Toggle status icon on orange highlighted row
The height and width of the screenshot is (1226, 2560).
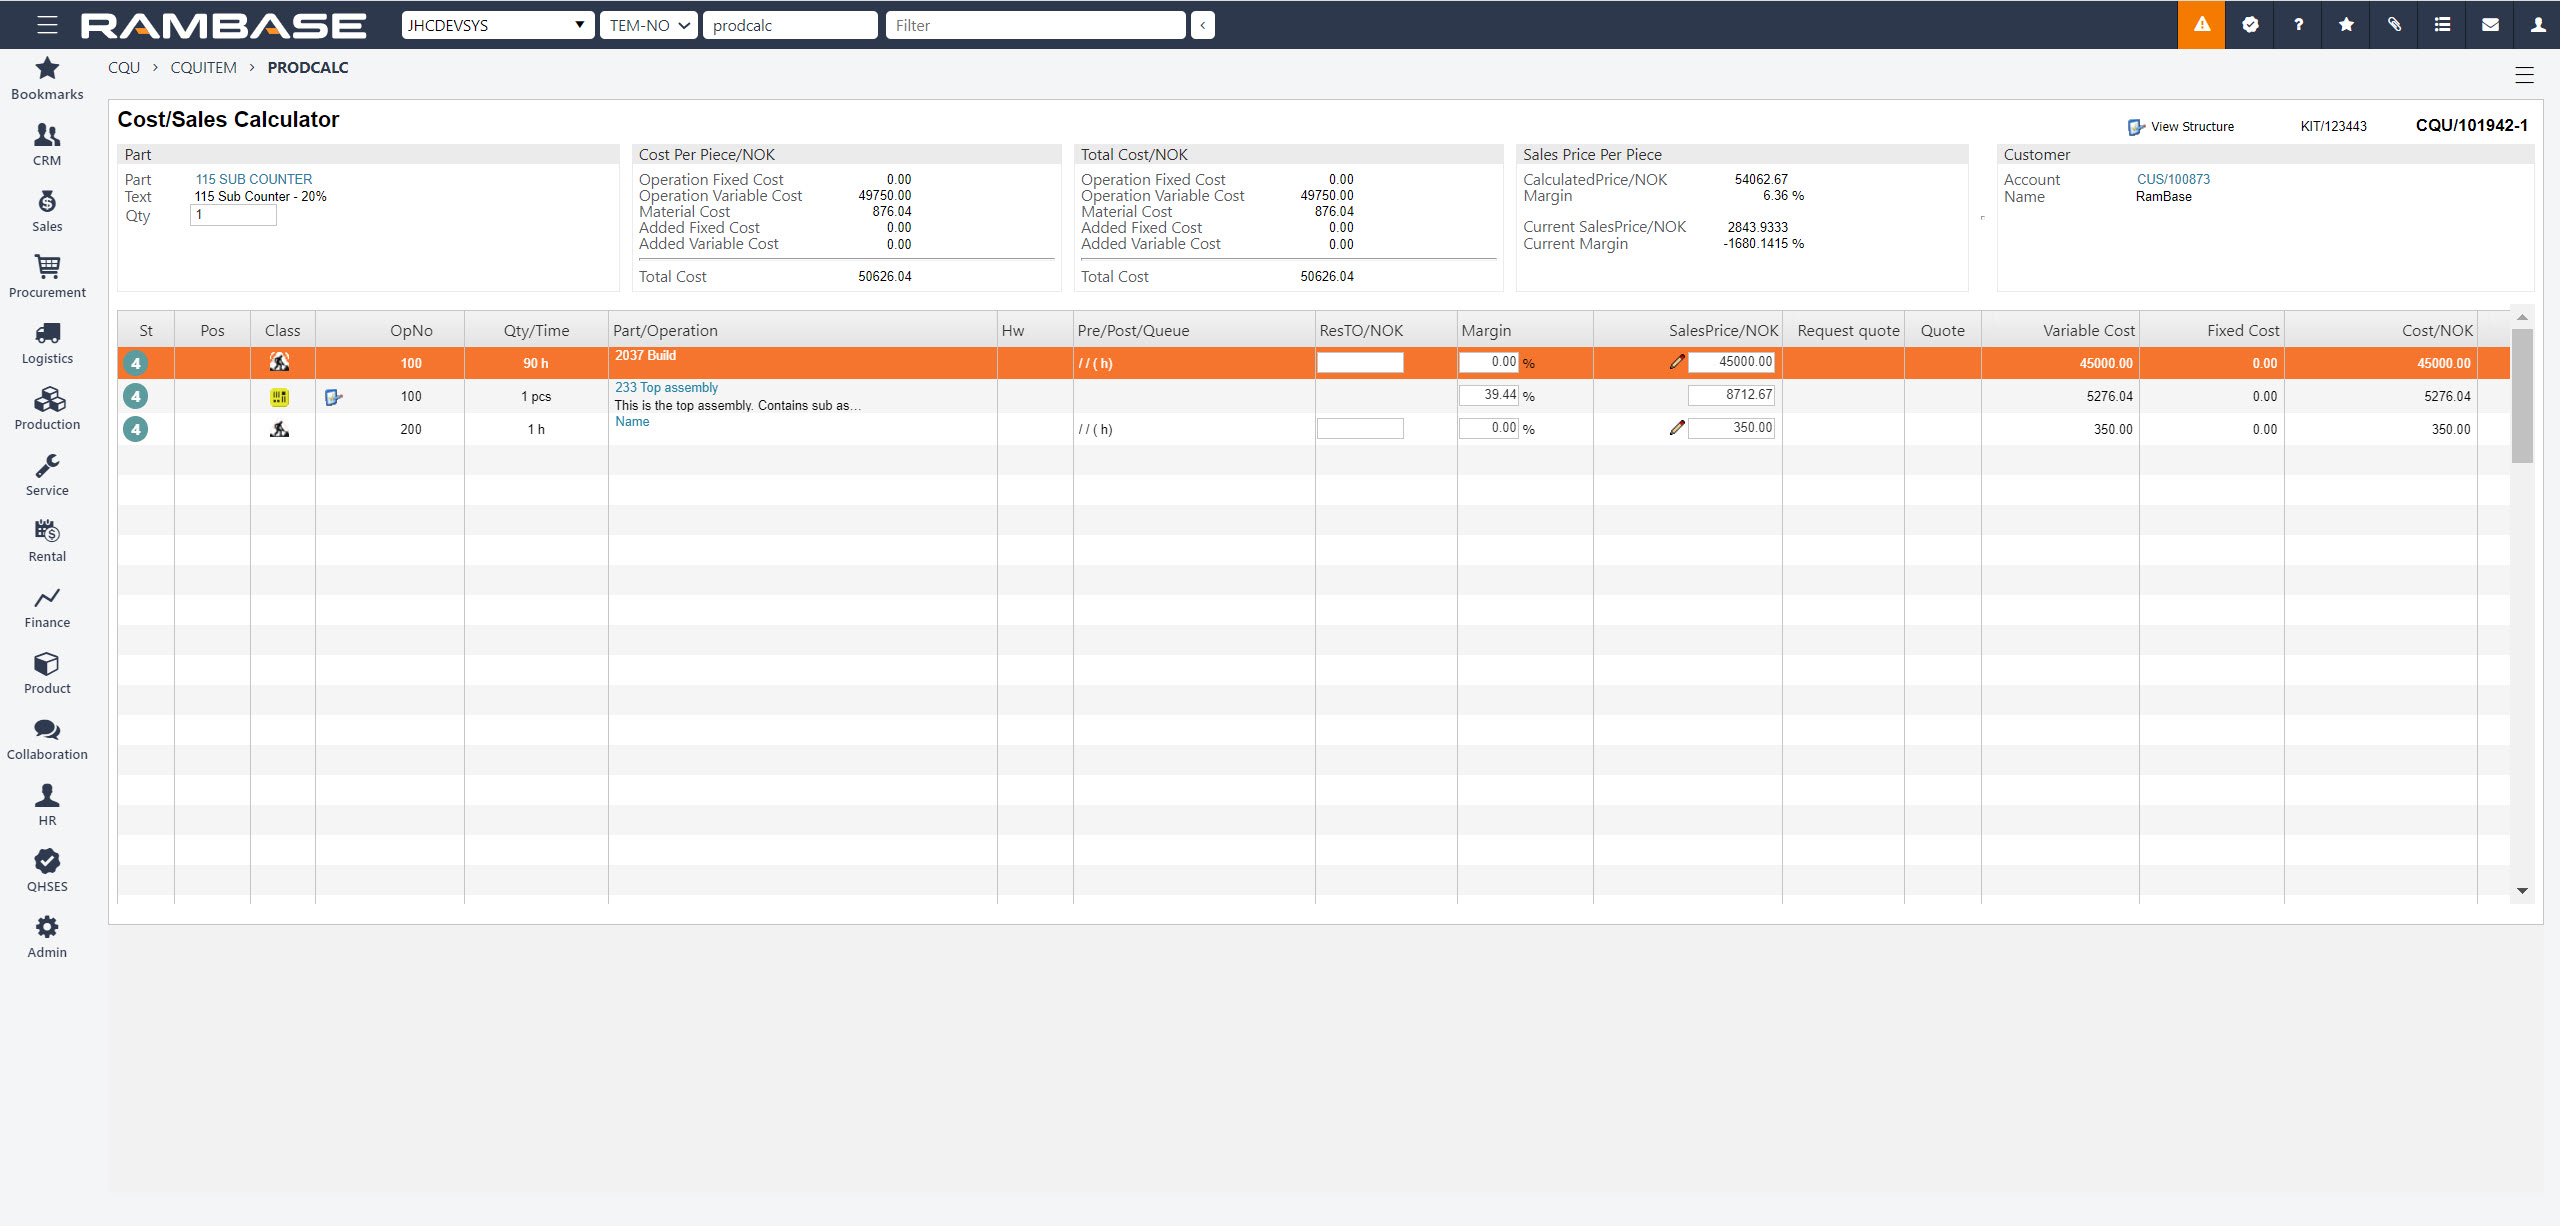(139, 362)
